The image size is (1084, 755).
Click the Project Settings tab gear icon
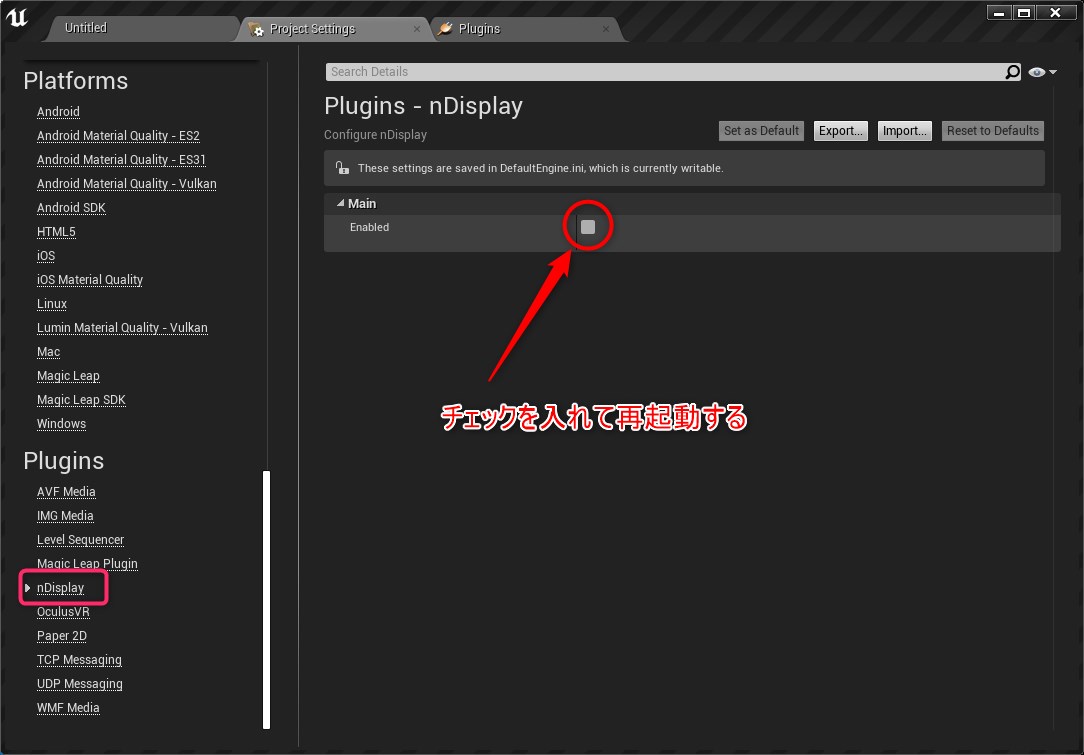tap(256, 29)
